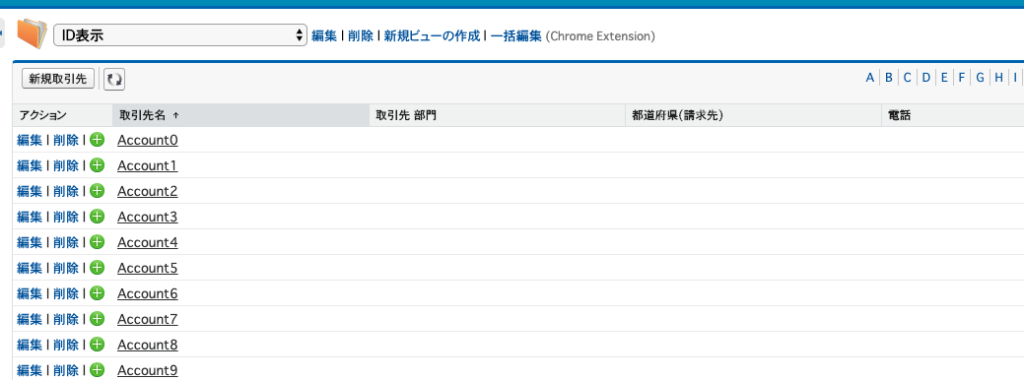Open the 新規ビューの作成 link
This screenshot has height=380, width=1024.
tap(432, 36)
